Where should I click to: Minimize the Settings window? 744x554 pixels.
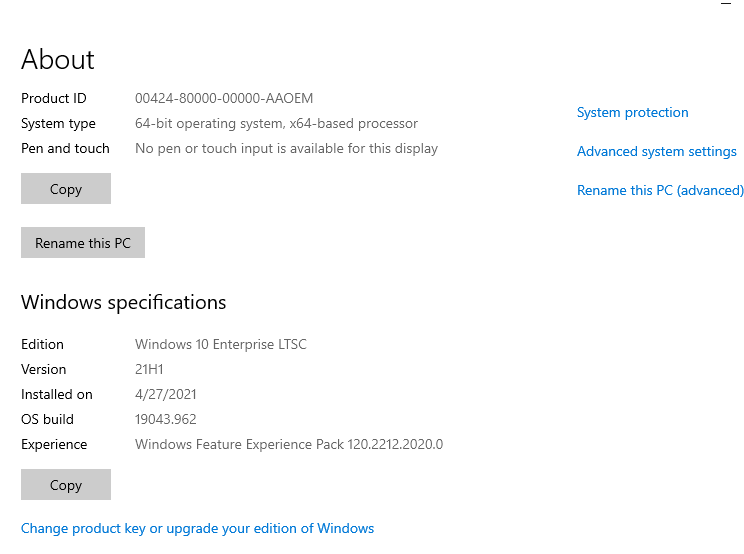pyautogui.click(x=725, y=4)
